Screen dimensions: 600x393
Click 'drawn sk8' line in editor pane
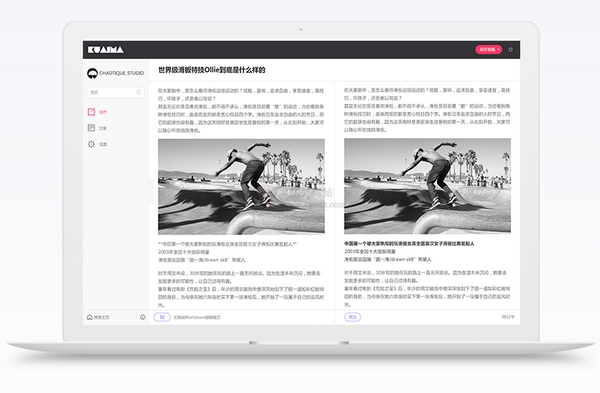(x=202, y=260)
